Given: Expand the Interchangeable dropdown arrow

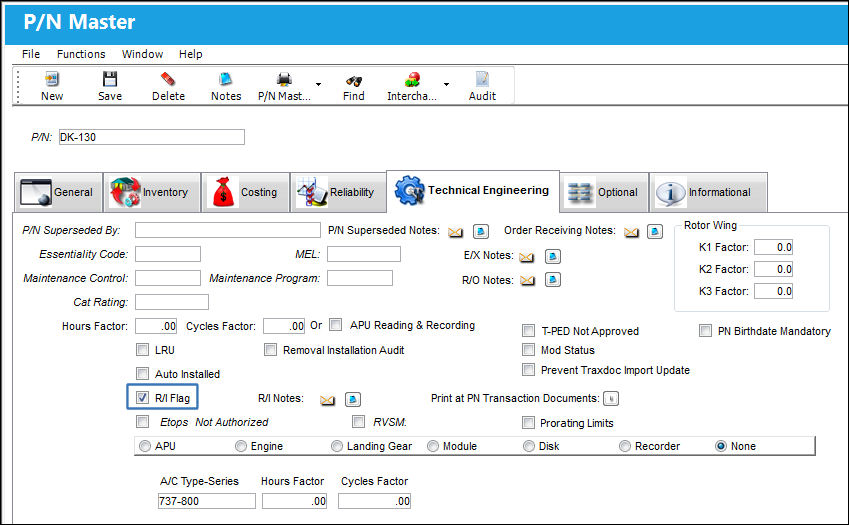Looking at the screenshot, I should (446, 84).
